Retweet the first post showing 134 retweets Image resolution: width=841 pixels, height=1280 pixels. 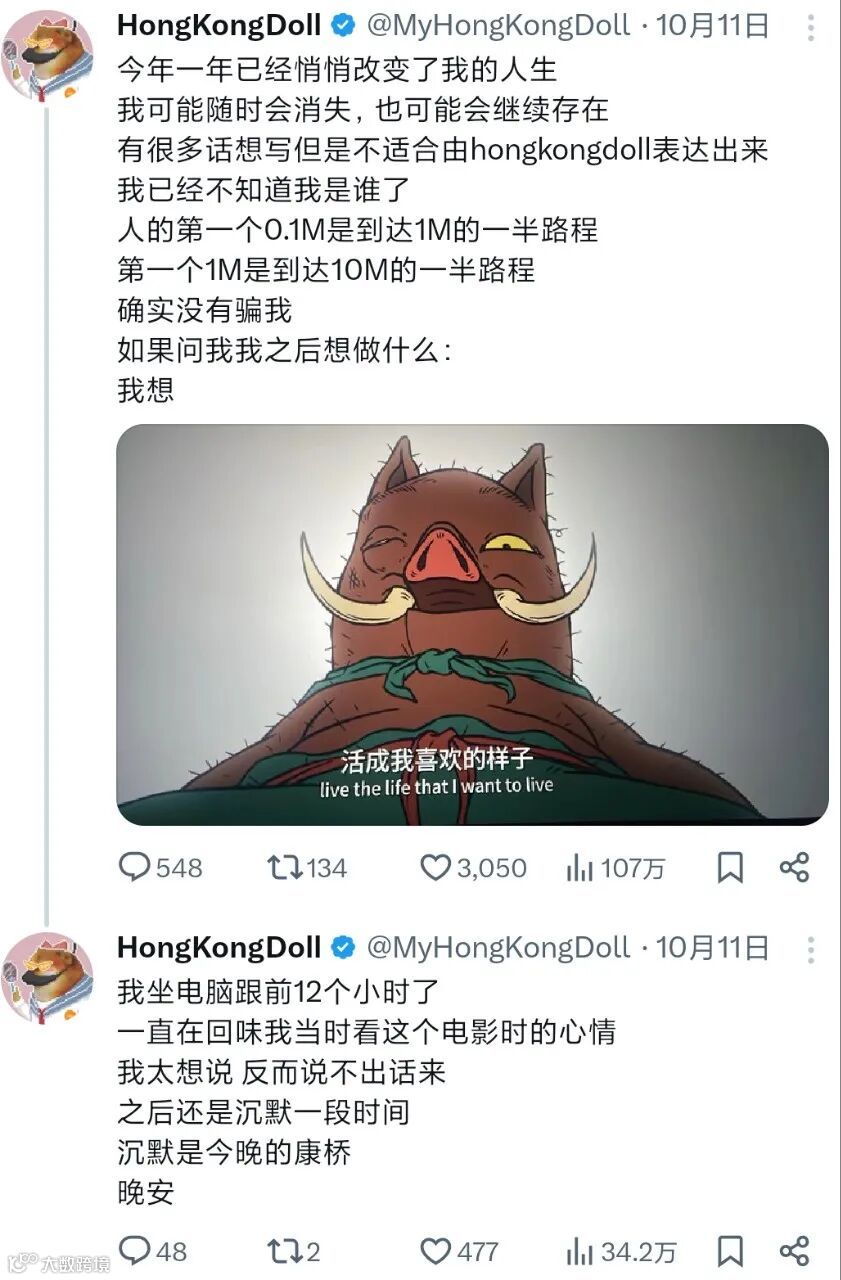307,867
